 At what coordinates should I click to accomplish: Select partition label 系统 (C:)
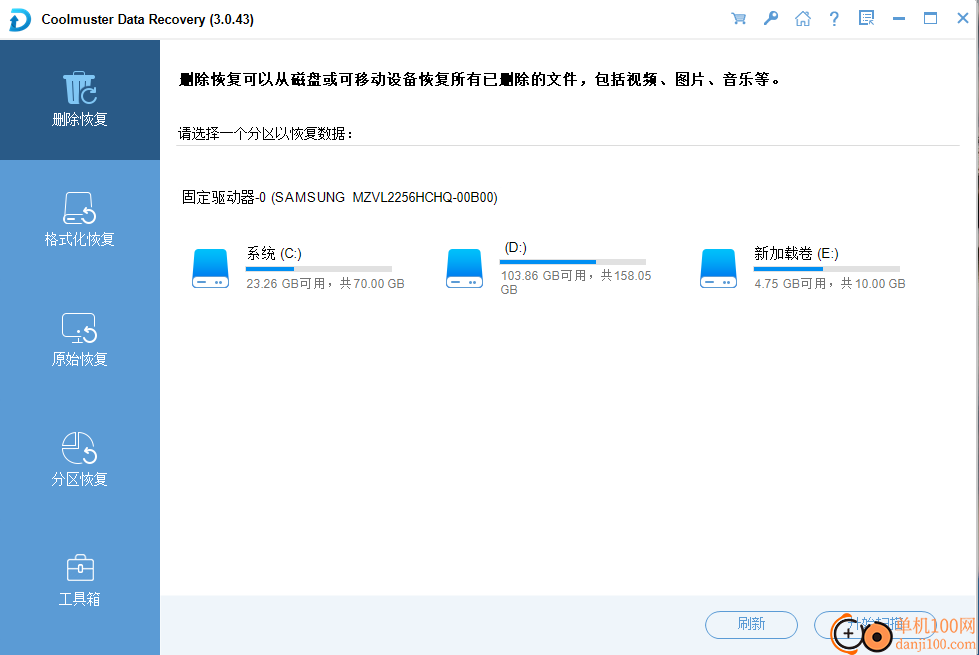pyautogui.click(x=274, y=254)
